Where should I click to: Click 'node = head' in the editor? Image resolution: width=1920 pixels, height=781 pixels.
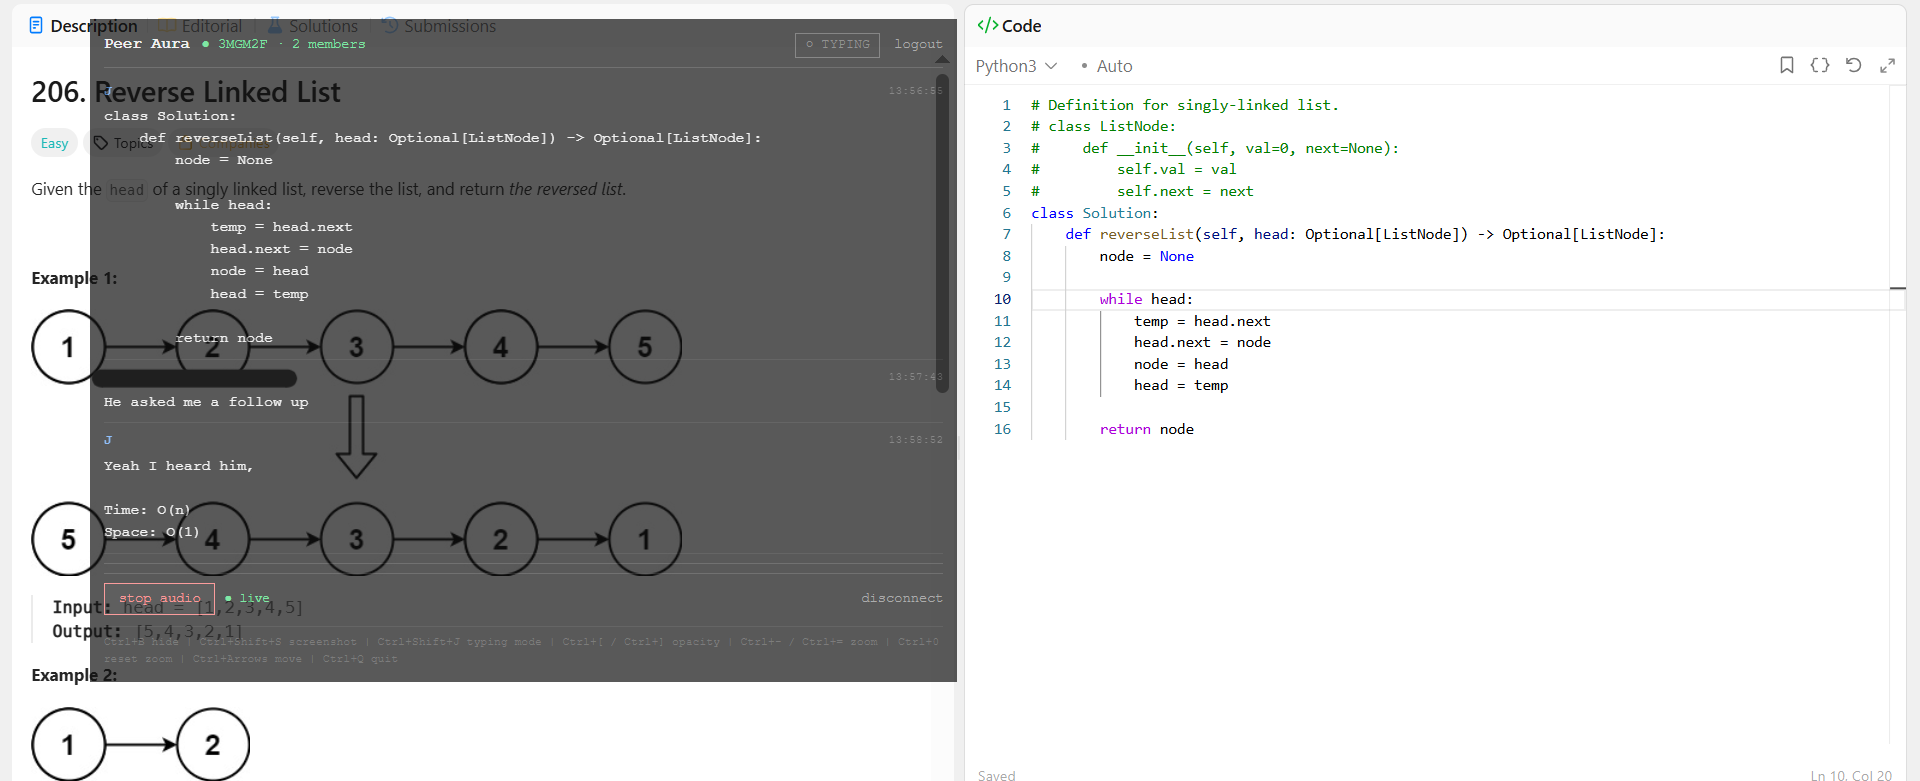coord(1181,364)
